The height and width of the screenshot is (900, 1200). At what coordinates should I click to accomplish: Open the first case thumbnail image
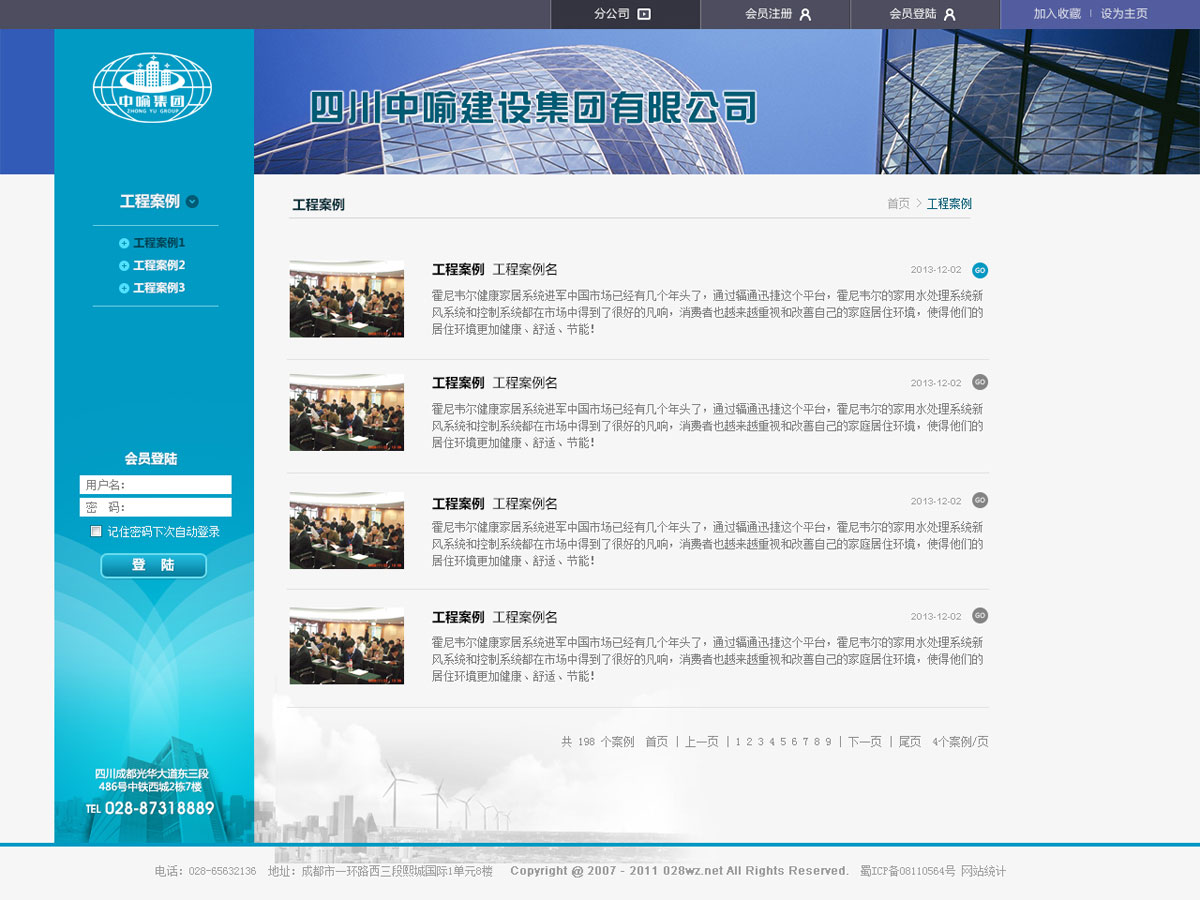tap(347, 299)
